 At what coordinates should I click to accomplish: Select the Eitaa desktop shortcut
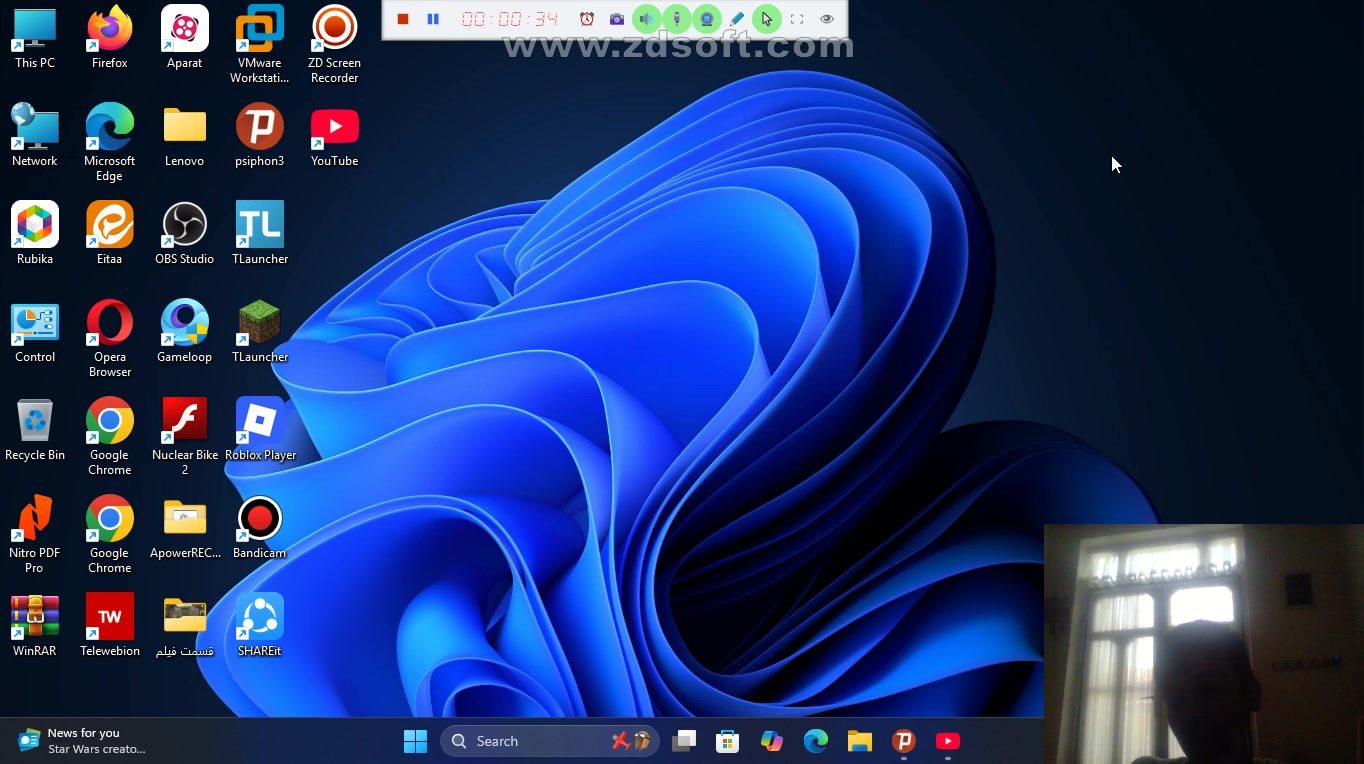pyautogui.click(x=110, y=234)
